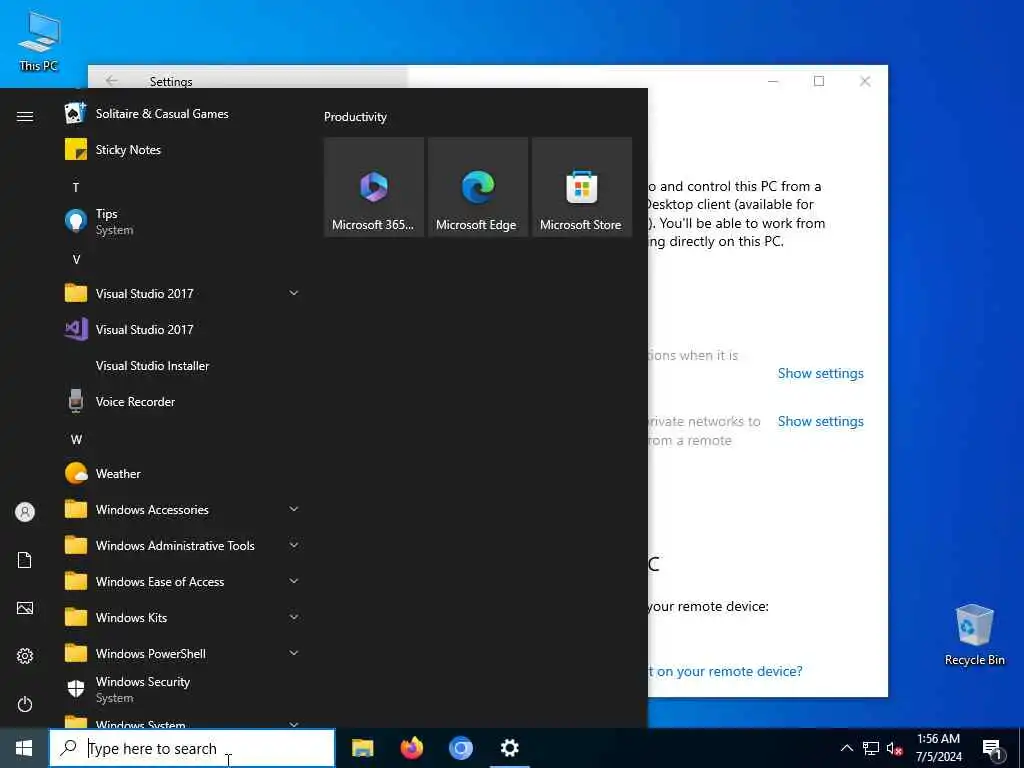
Task: Maximize the Settings window
Action: [819, 81]
